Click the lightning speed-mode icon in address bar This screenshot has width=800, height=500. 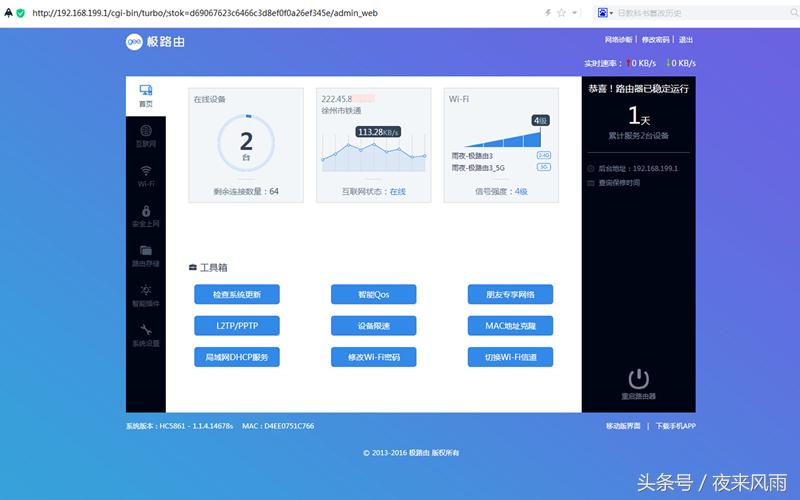548,13
